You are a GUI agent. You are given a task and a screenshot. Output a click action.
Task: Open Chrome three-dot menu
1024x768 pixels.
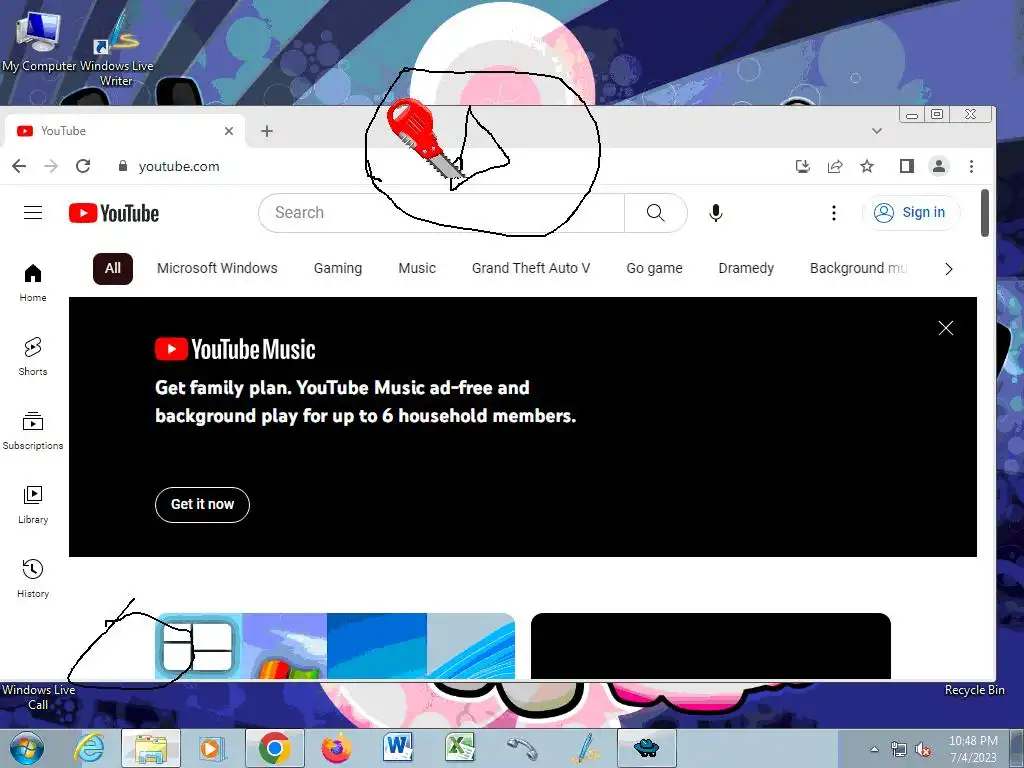click(x=971, y=166)
